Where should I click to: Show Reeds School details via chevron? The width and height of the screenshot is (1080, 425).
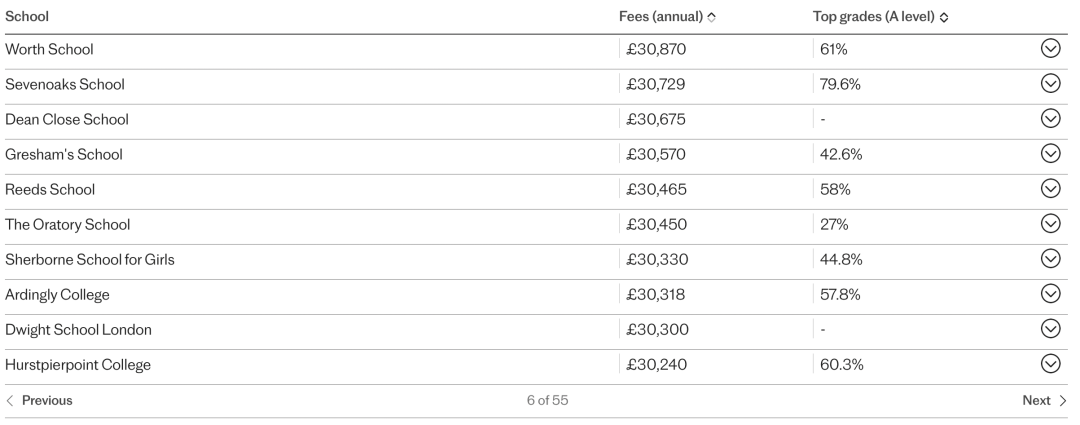point(1050,188)
